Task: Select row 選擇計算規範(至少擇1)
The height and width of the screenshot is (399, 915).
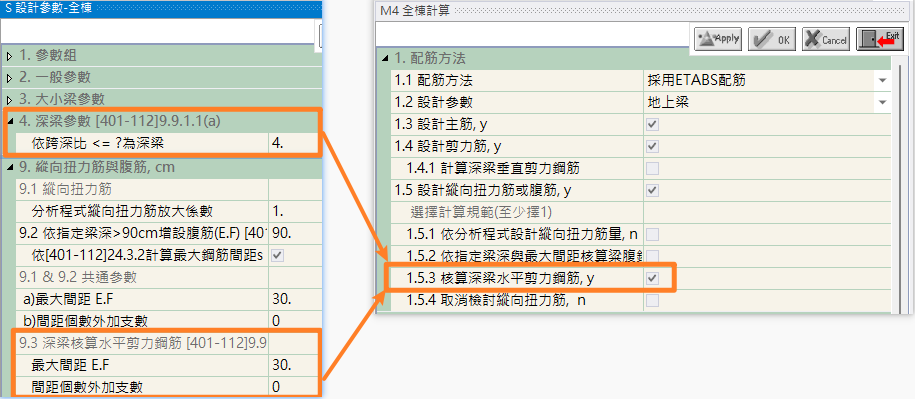Action: point(517,212)
